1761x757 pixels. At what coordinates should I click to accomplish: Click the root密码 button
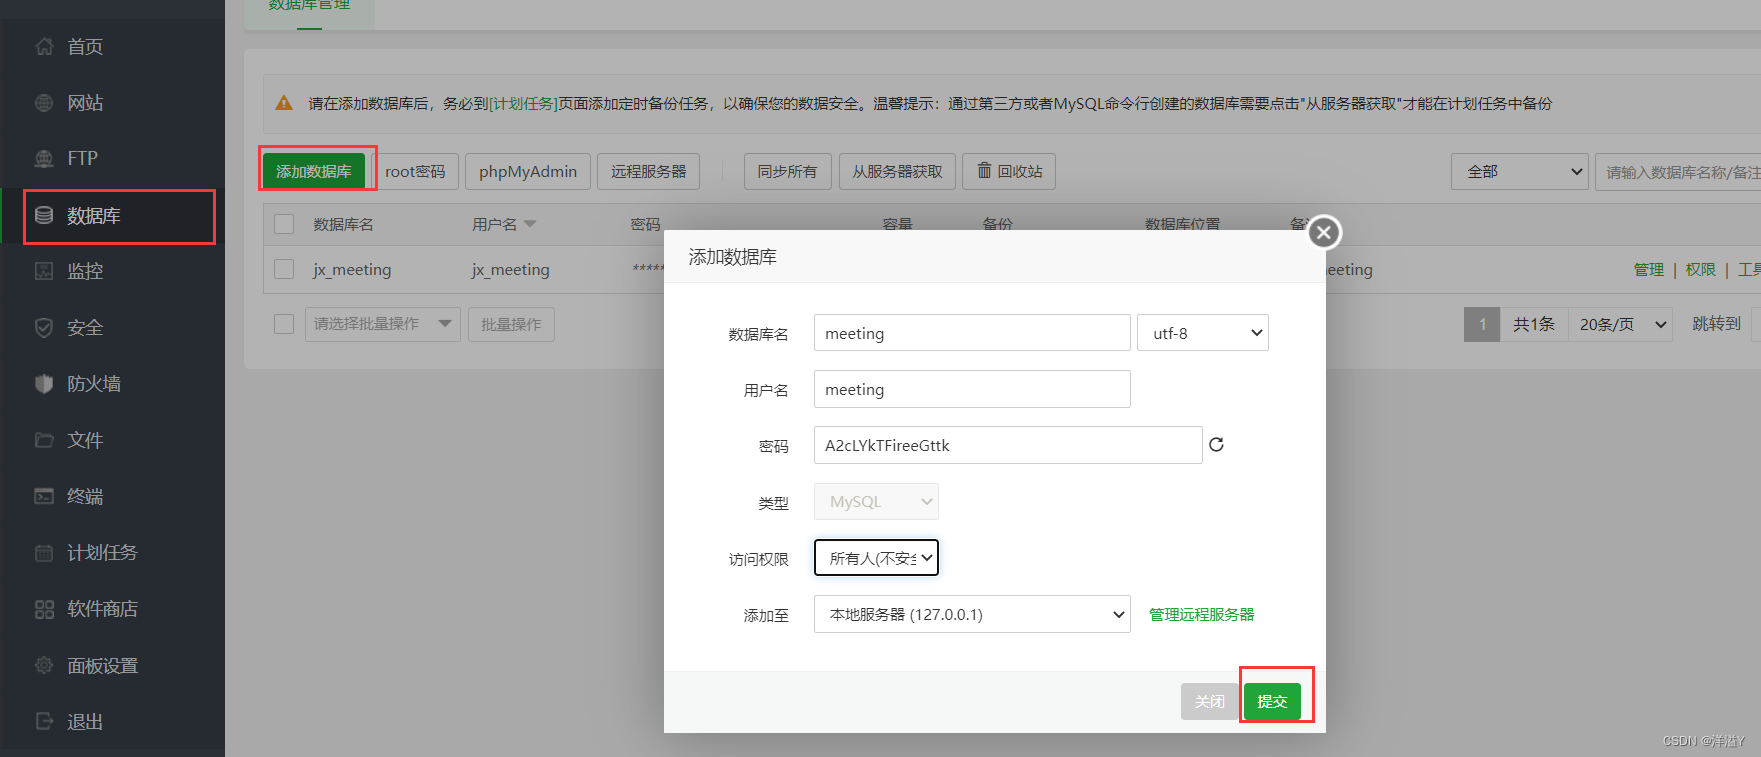(x=415, y=171)
